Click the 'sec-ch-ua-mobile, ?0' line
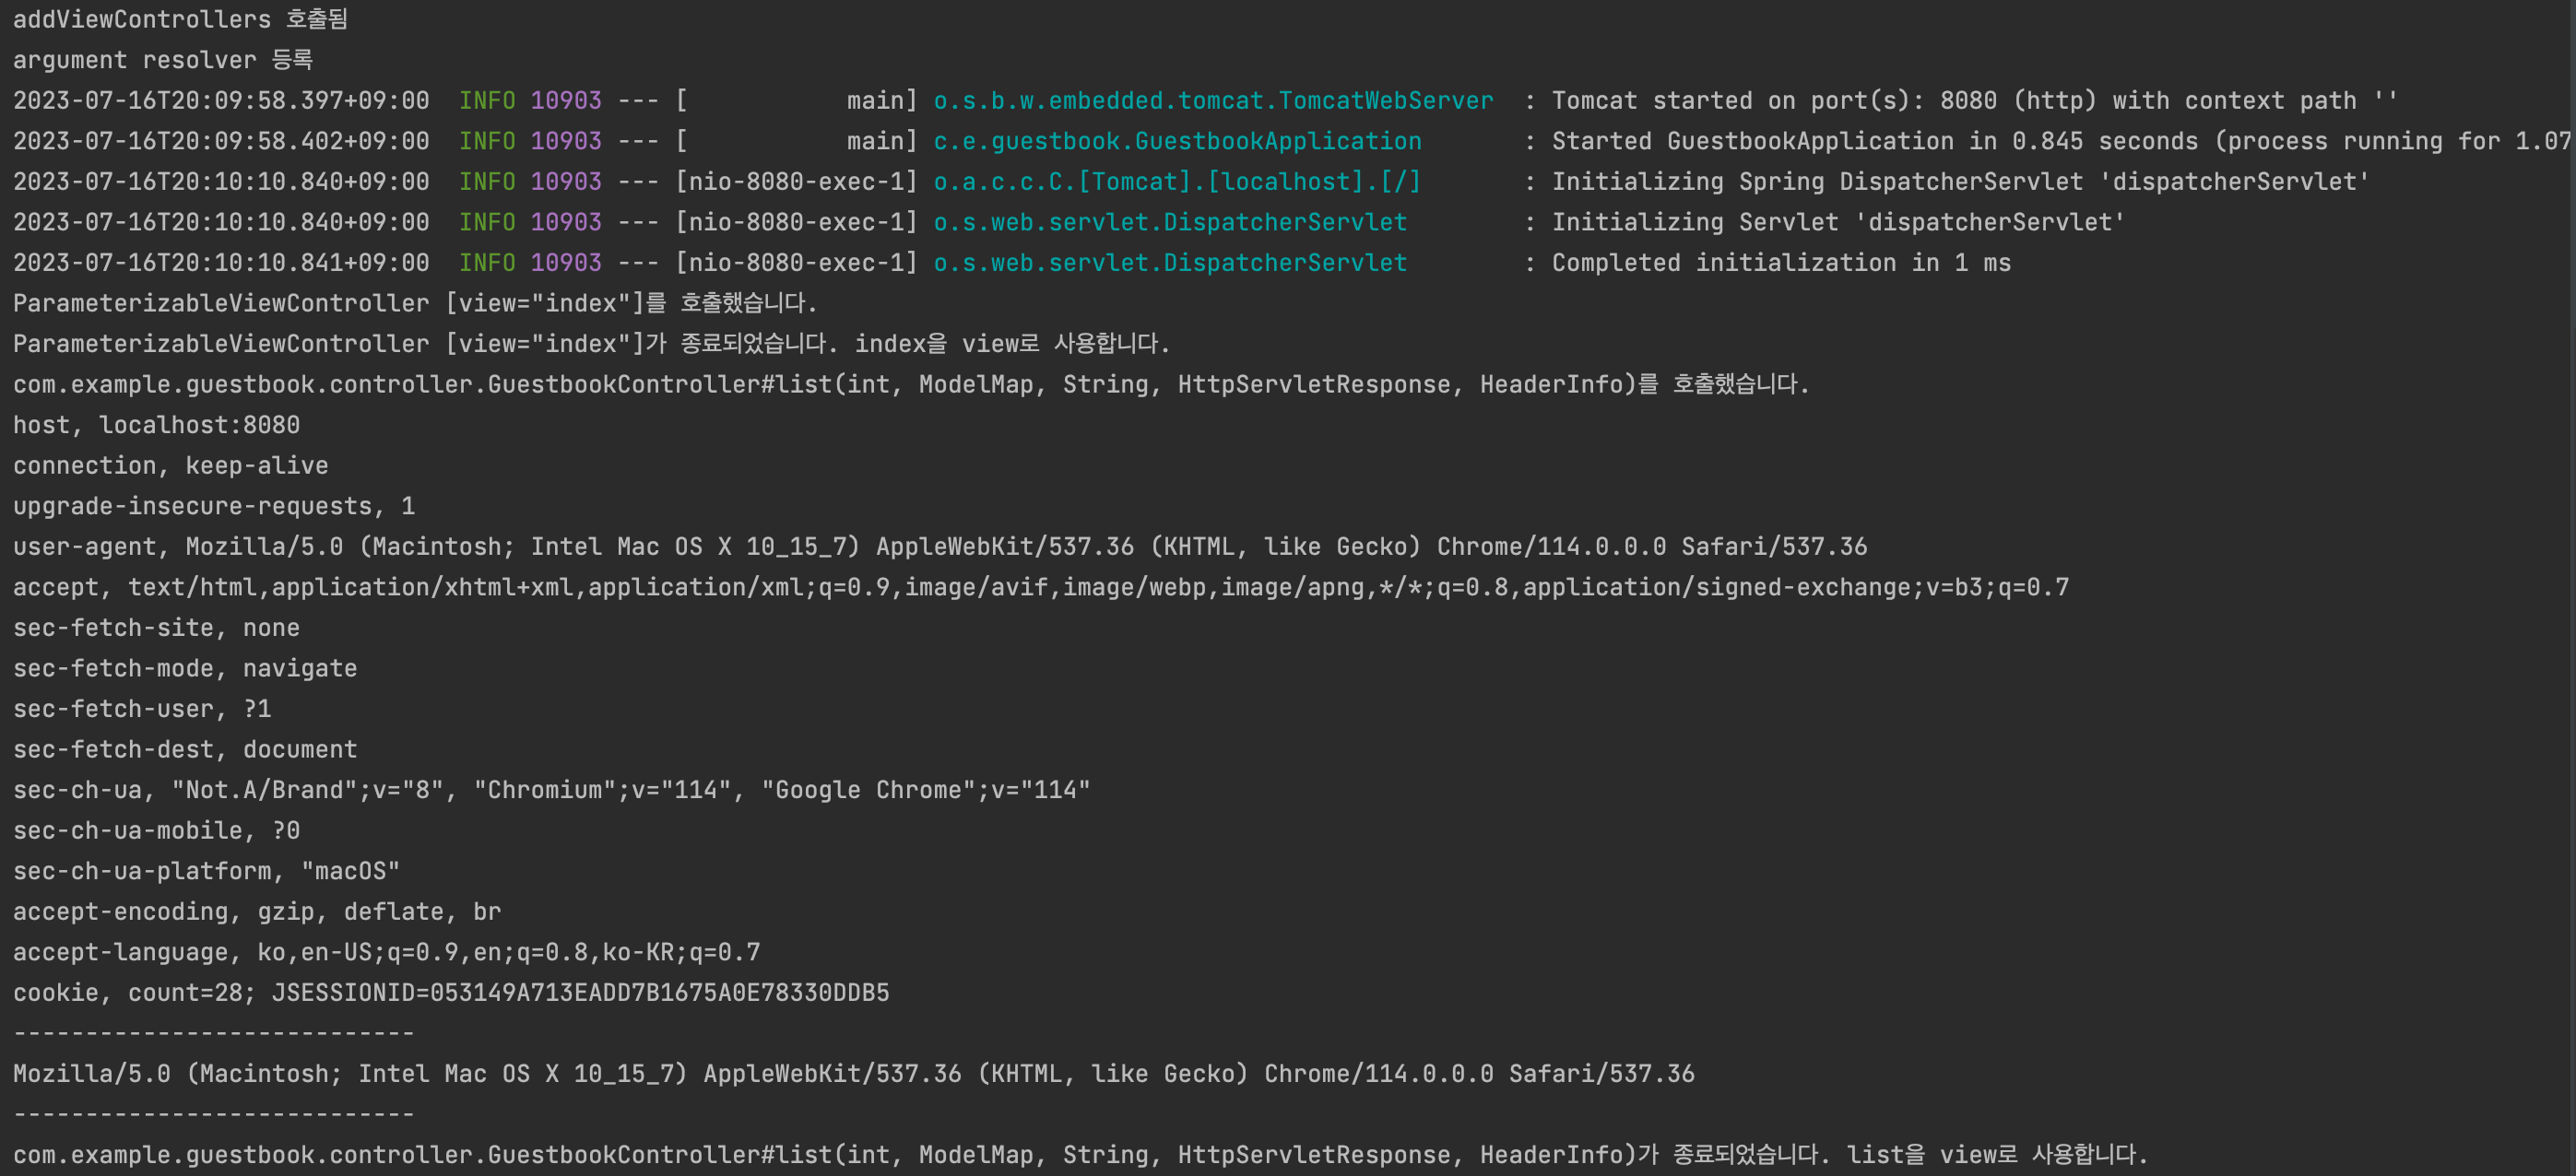The height and width of the screenshot is (1176, 2576). [x=156, y=830]
